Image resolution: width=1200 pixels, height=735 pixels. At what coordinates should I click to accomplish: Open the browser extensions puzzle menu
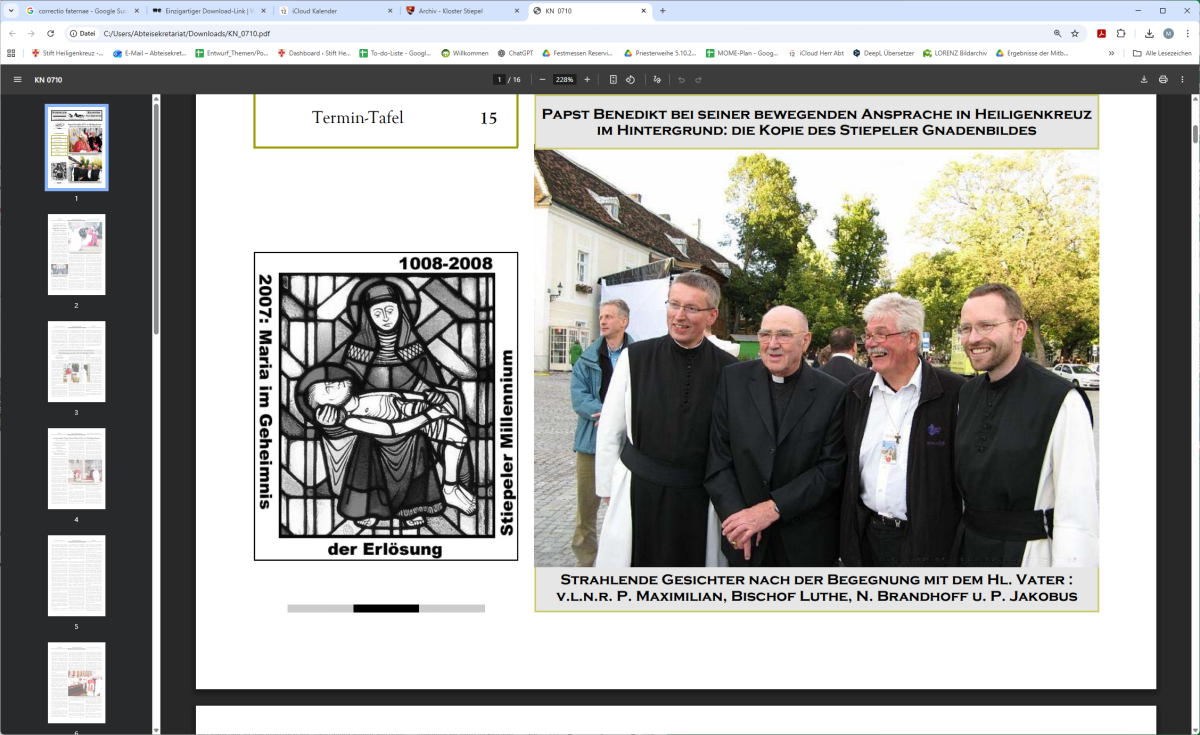point(1121,33)
